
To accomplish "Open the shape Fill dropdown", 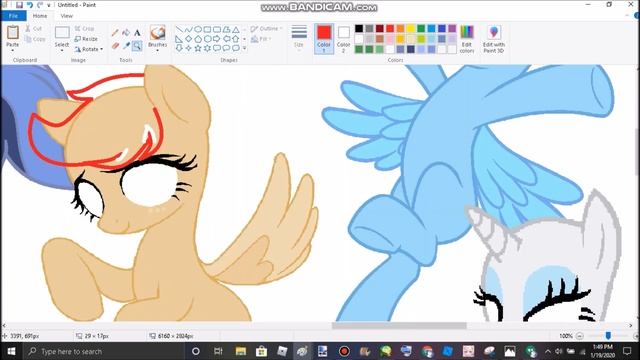I will point(261,39).
